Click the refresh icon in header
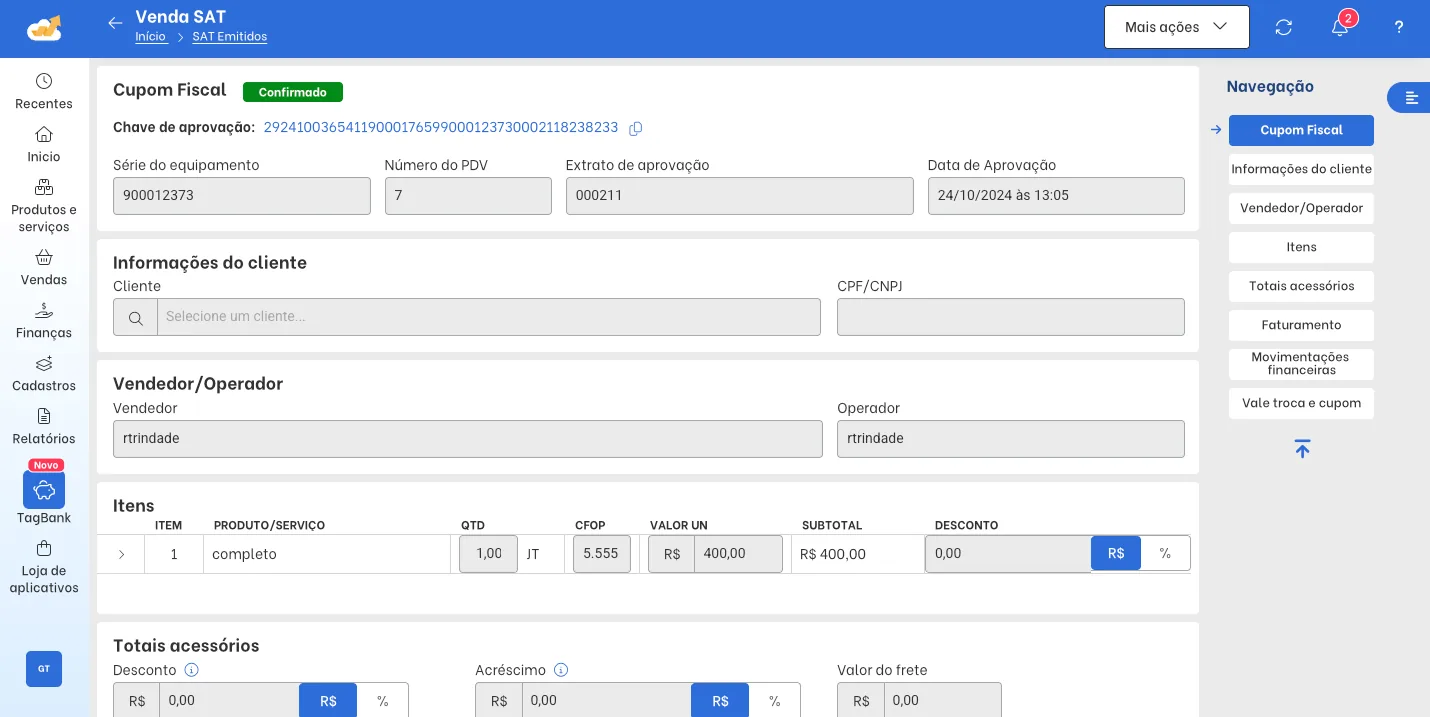 (x=1284, y=27)
